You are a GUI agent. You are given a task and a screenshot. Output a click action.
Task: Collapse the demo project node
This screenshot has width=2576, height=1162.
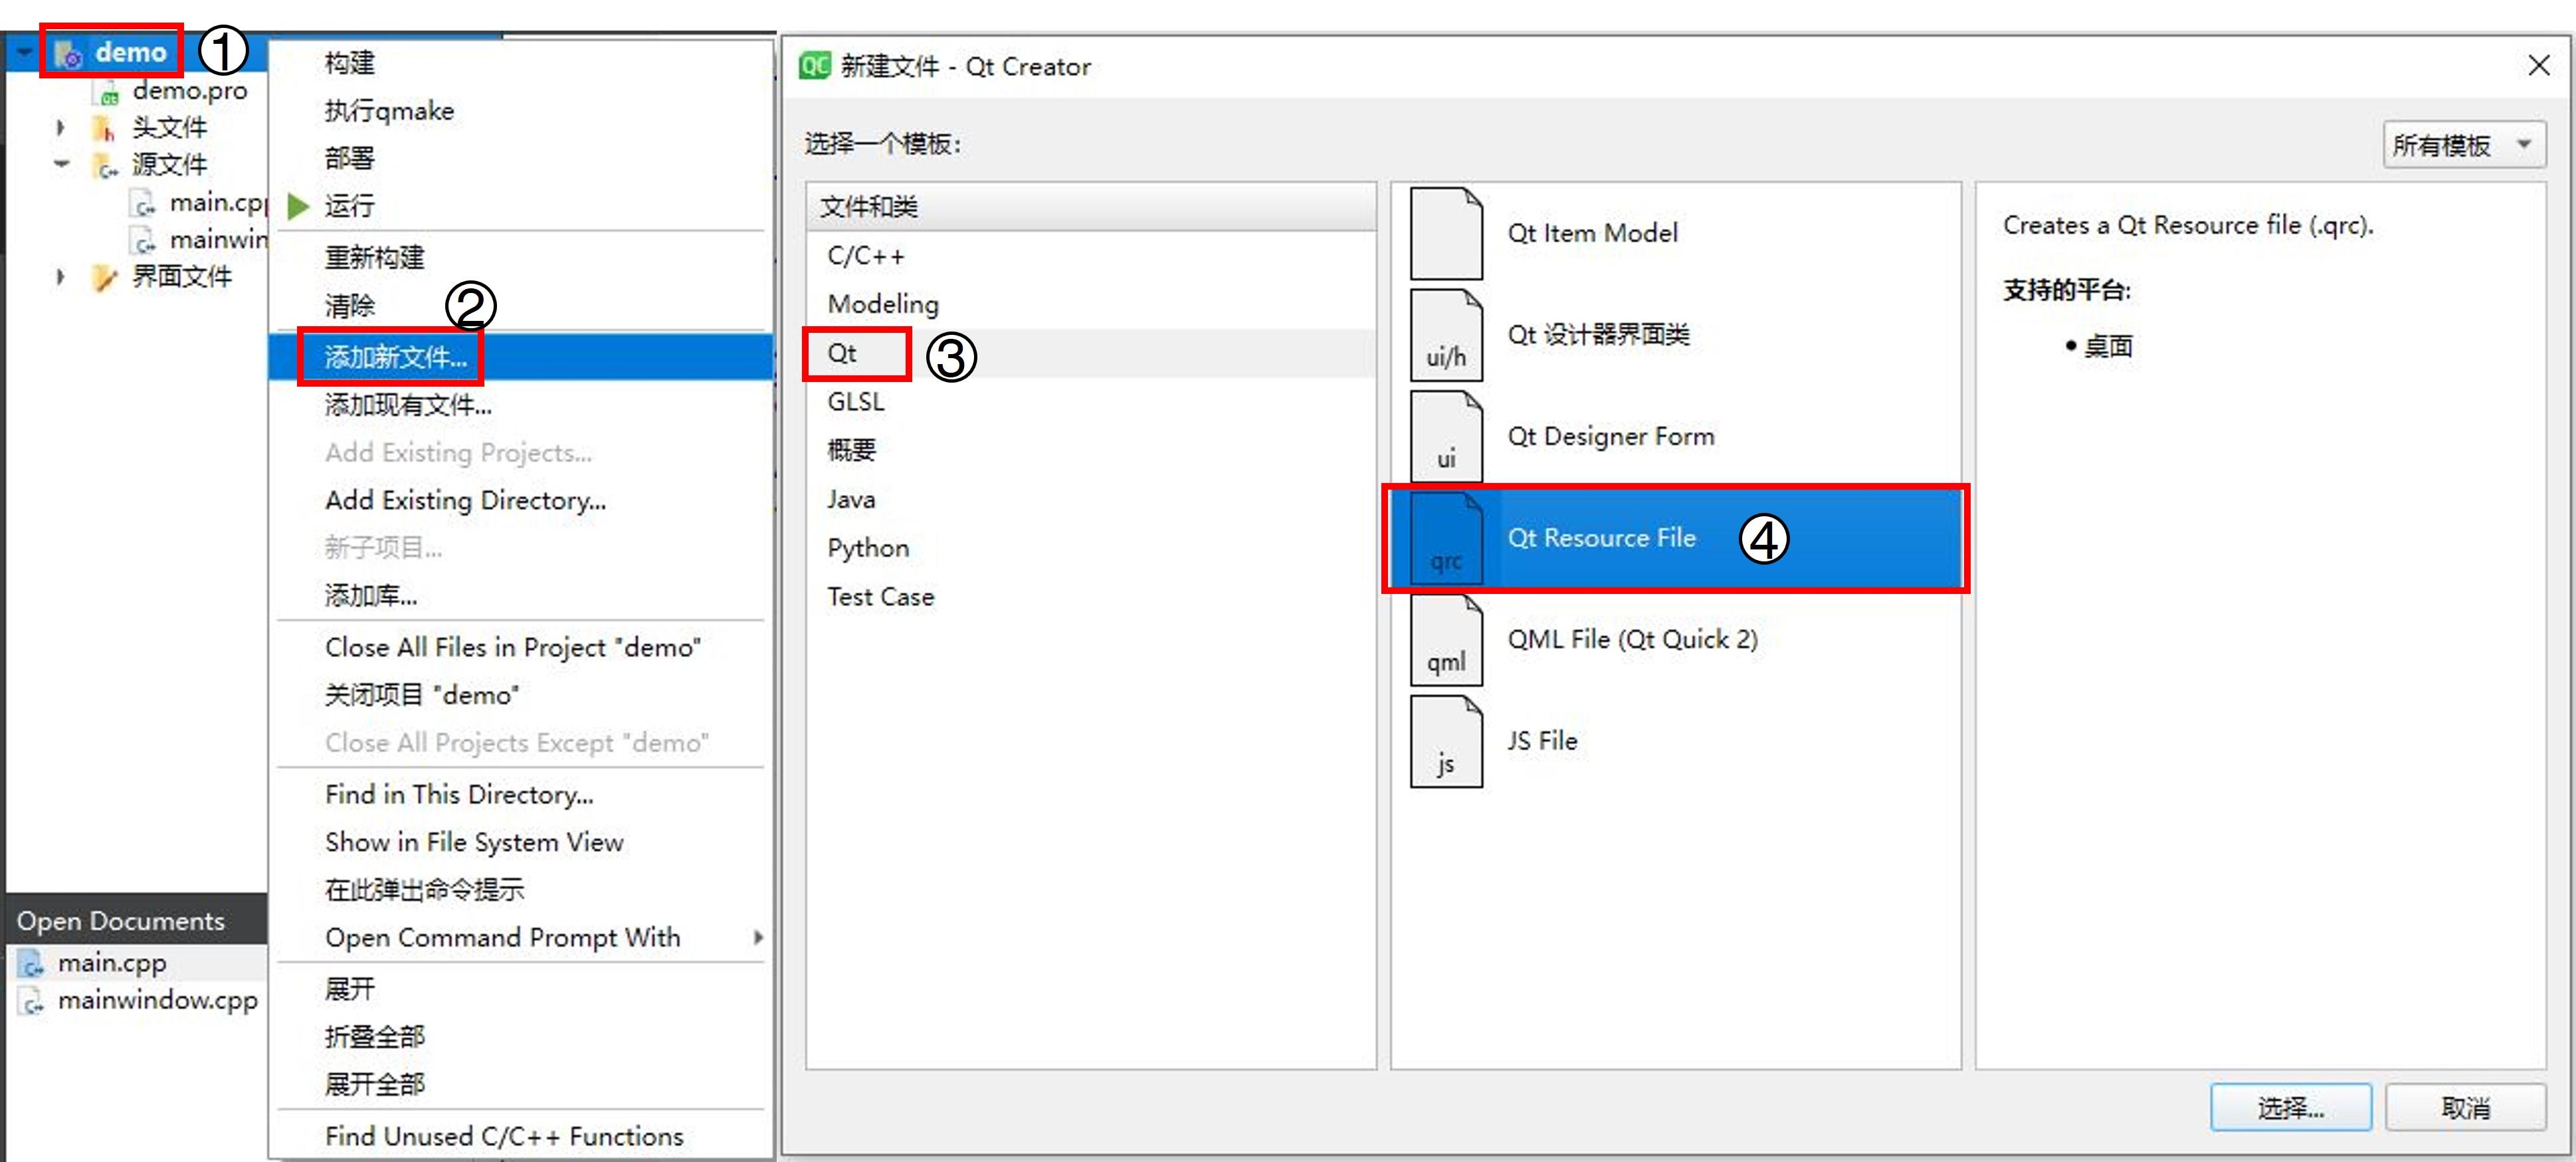tap(24, 51)
